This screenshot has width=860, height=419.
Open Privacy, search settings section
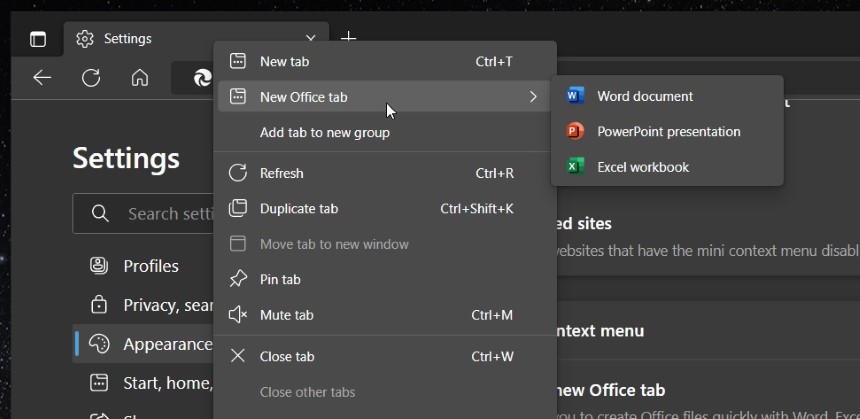pos(144,304)
